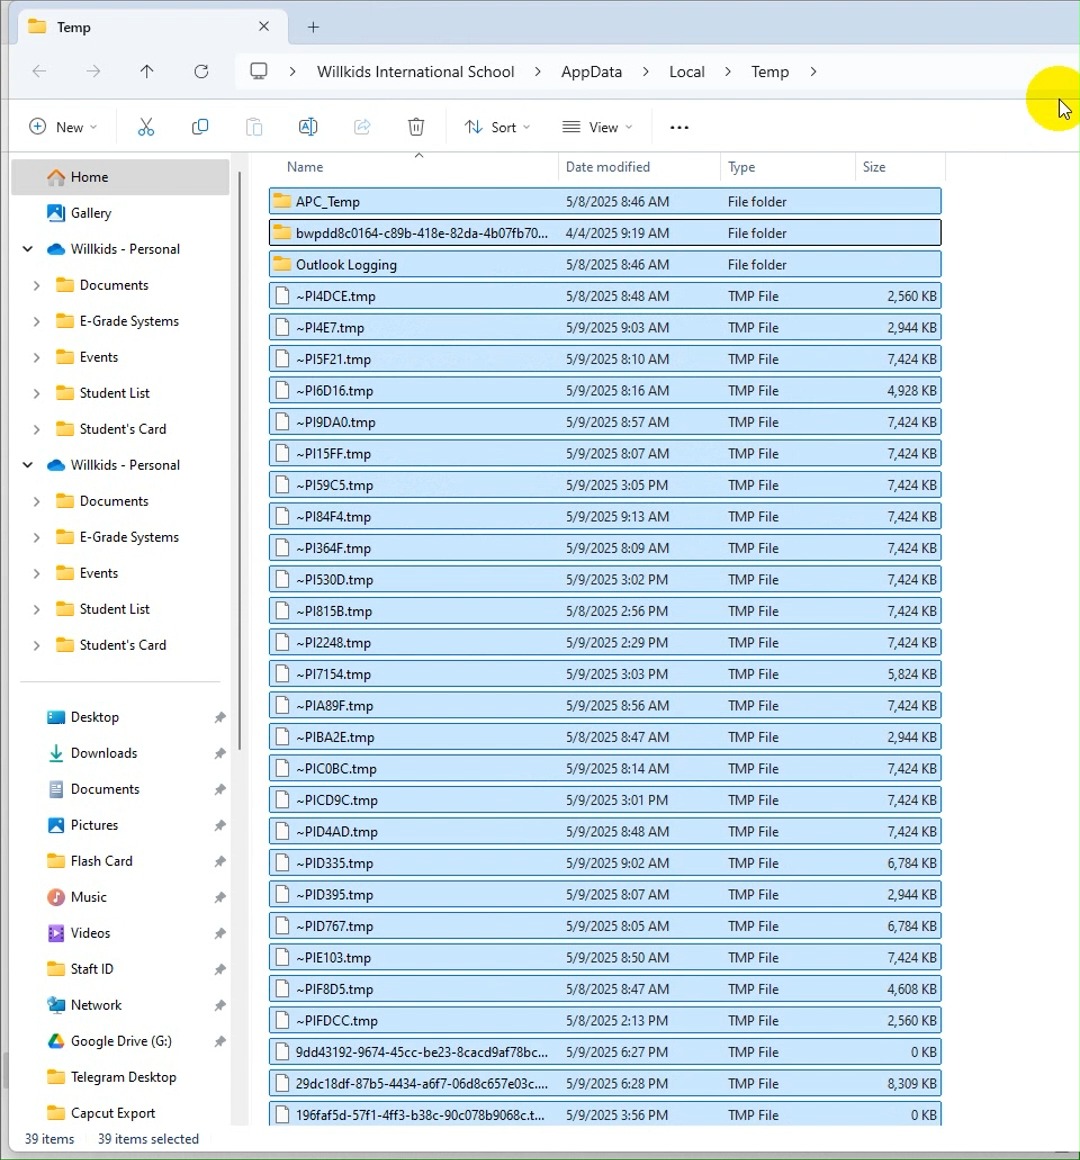Expand the second Events folder
Viewport: 1080px width, 1160px height.
coord(36,573)
